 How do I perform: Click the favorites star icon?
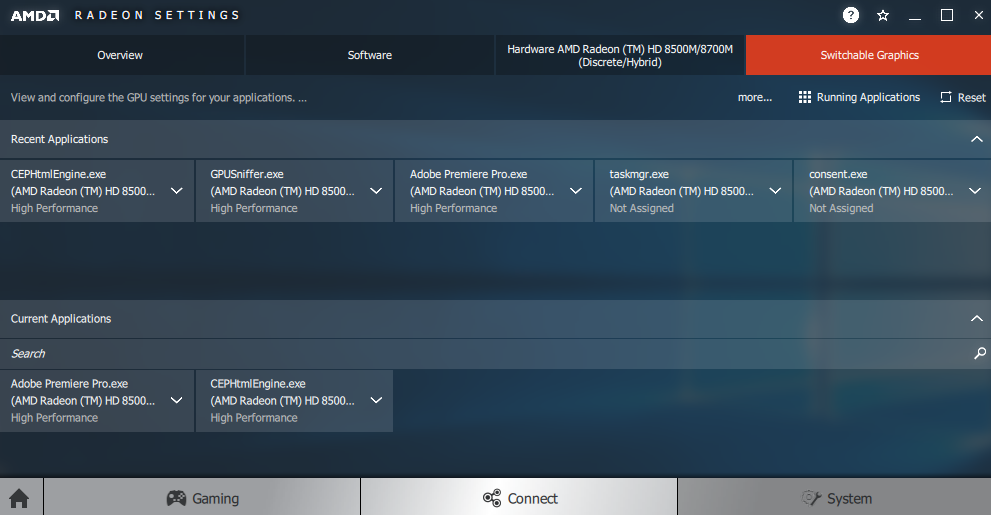click(x=883, y=15)
